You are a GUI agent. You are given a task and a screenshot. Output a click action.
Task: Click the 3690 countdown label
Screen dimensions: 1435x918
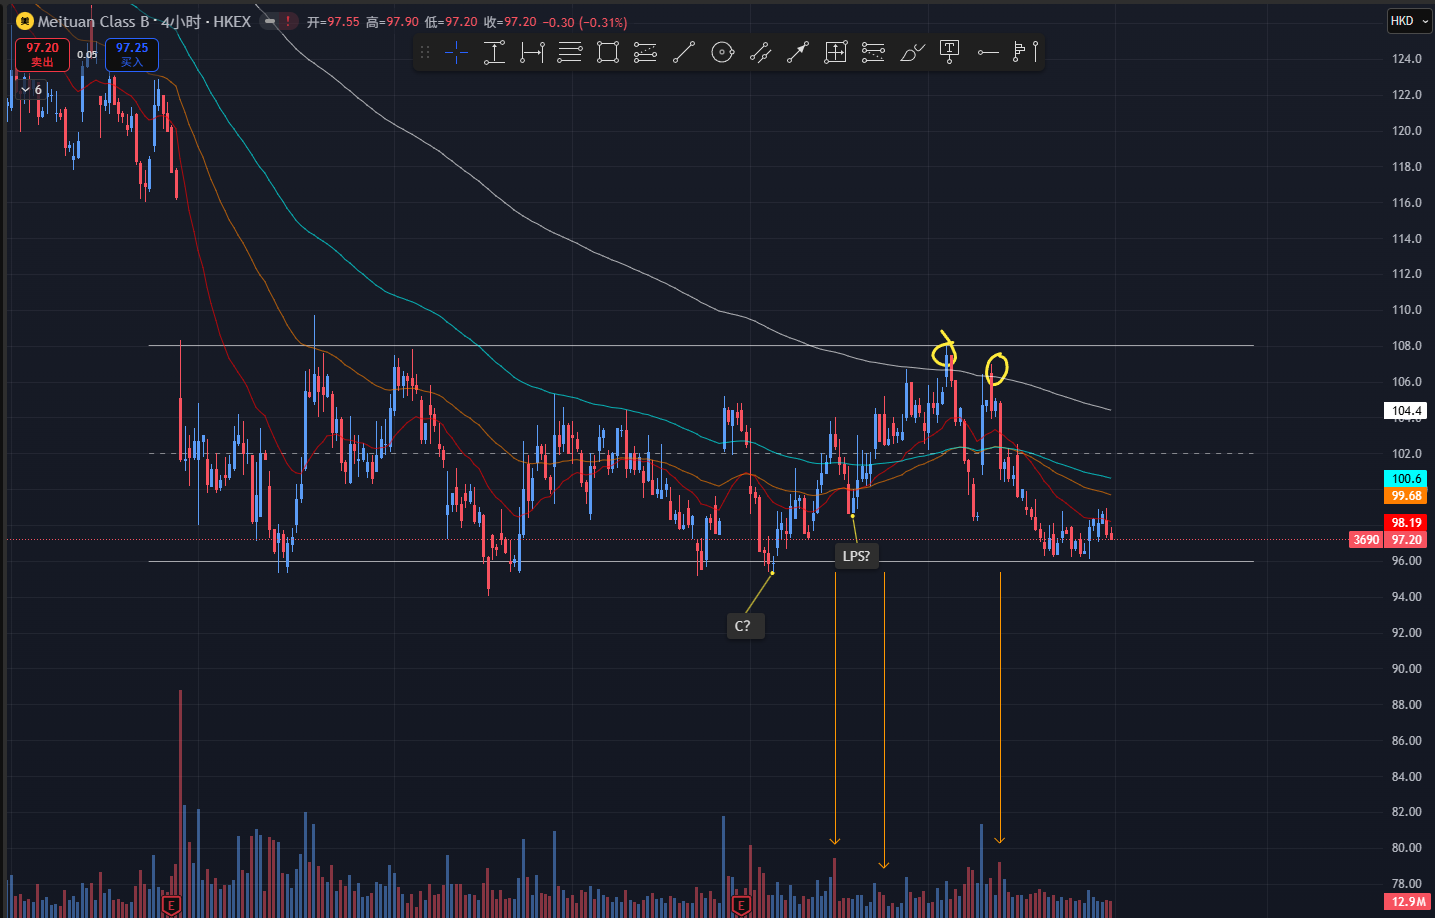click(1366, 540)
